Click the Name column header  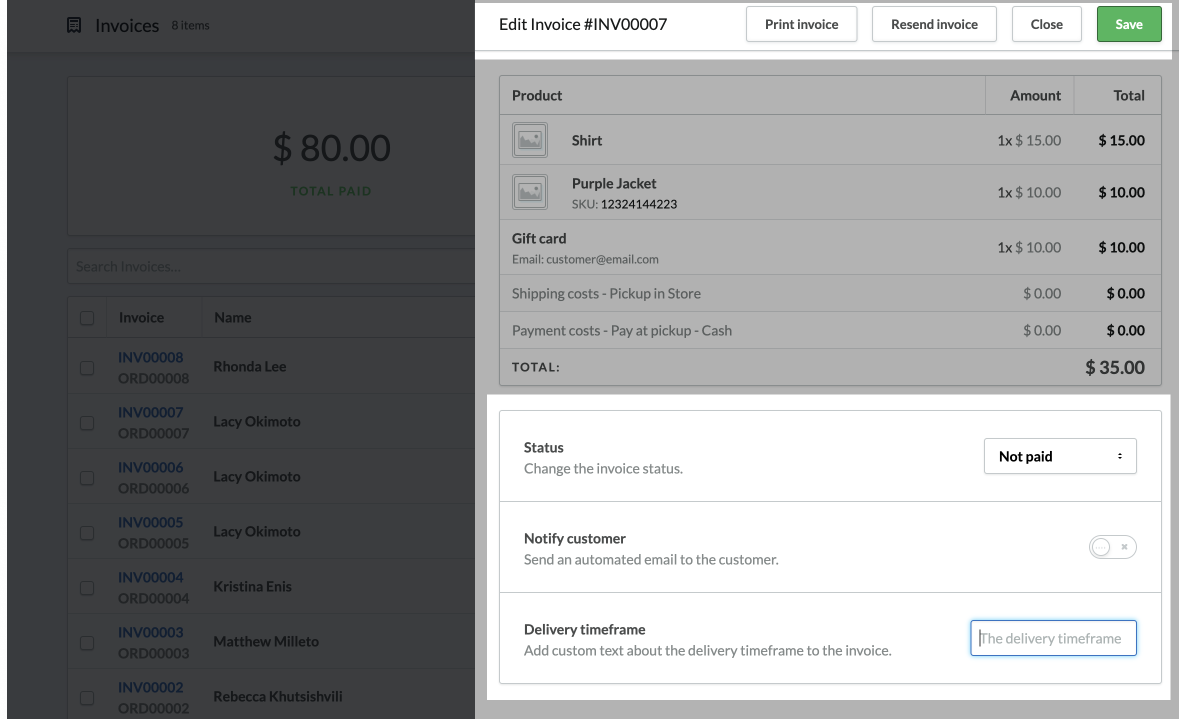[x=232, y=318]
